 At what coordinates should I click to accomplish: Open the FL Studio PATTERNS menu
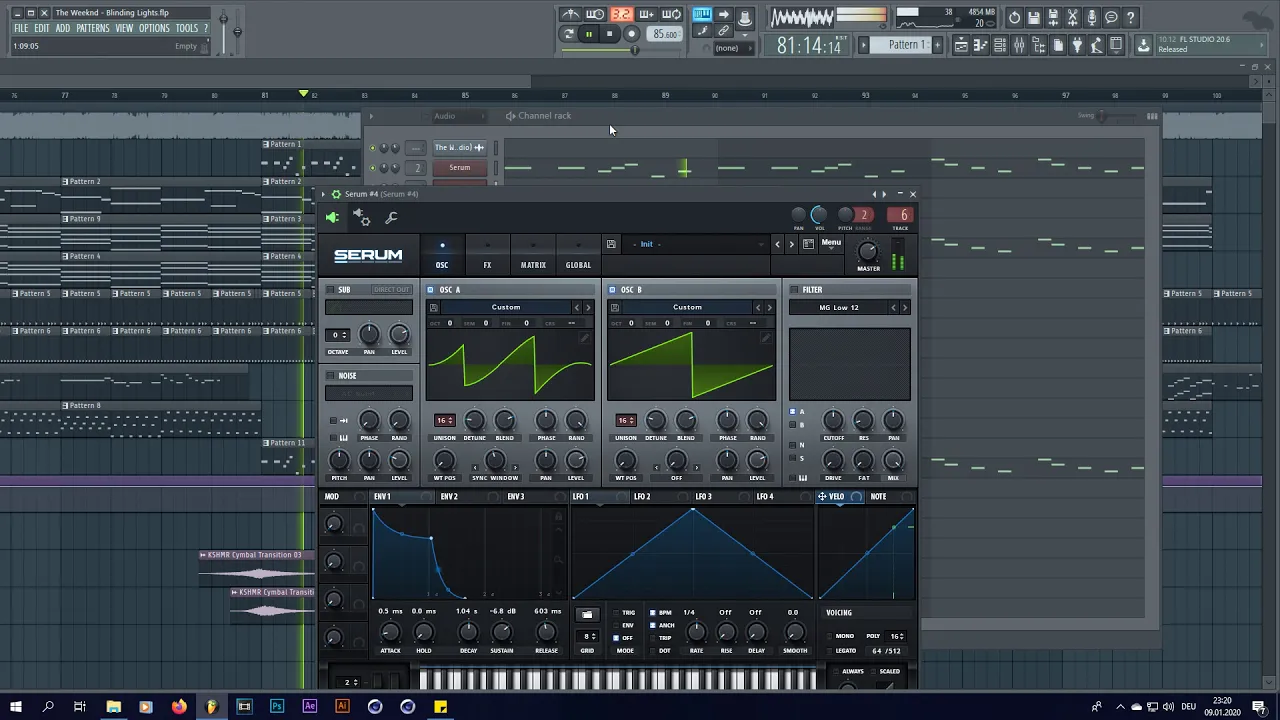point(93,28)
